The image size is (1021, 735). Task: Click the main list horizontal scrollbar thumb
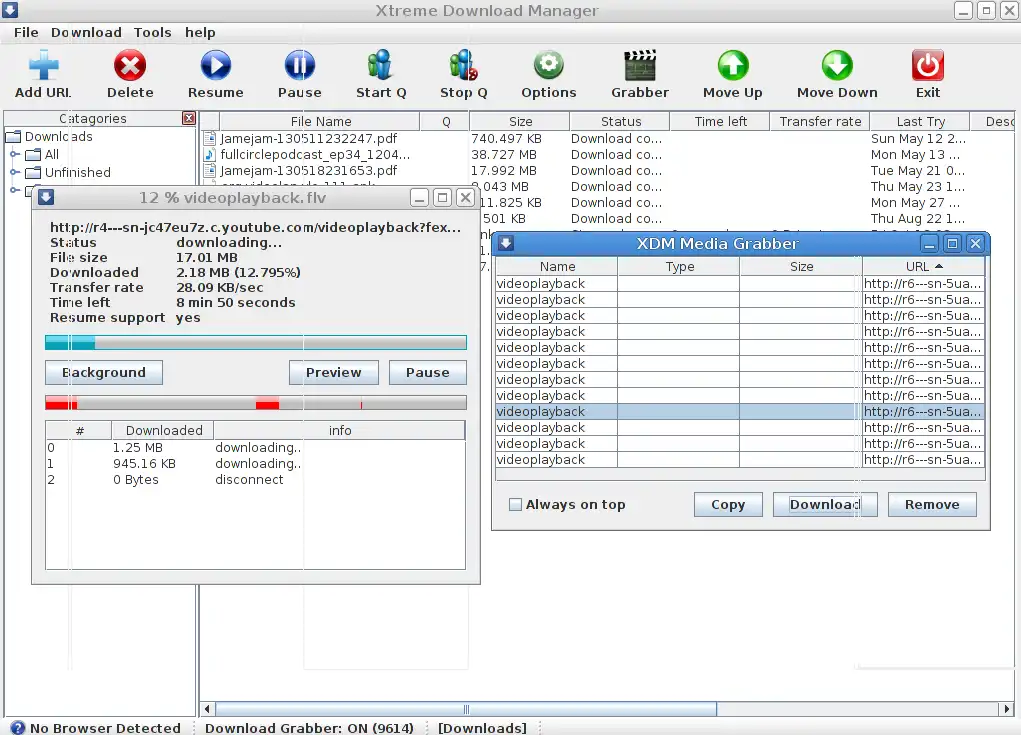pyautogui.click(x=466, y=709)
